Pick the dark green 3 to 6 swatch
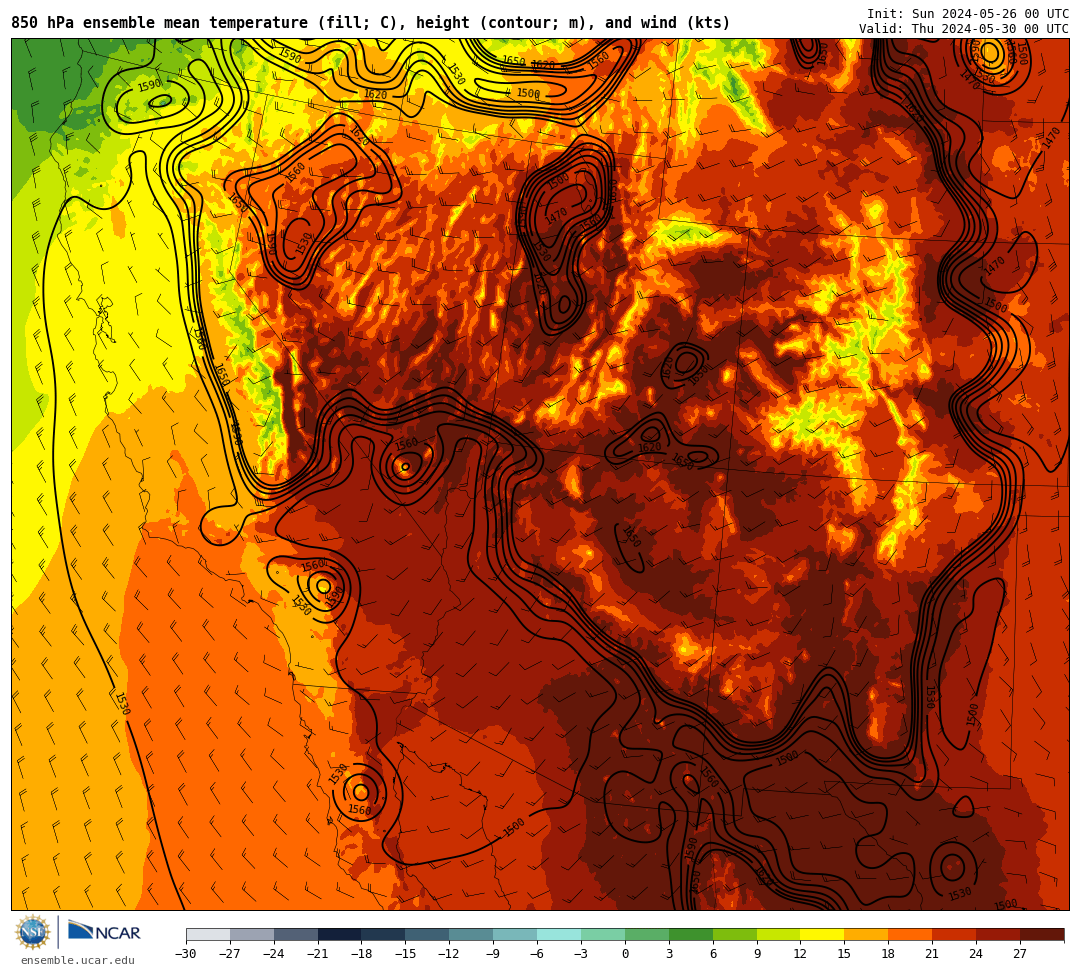 coord(691,934)
